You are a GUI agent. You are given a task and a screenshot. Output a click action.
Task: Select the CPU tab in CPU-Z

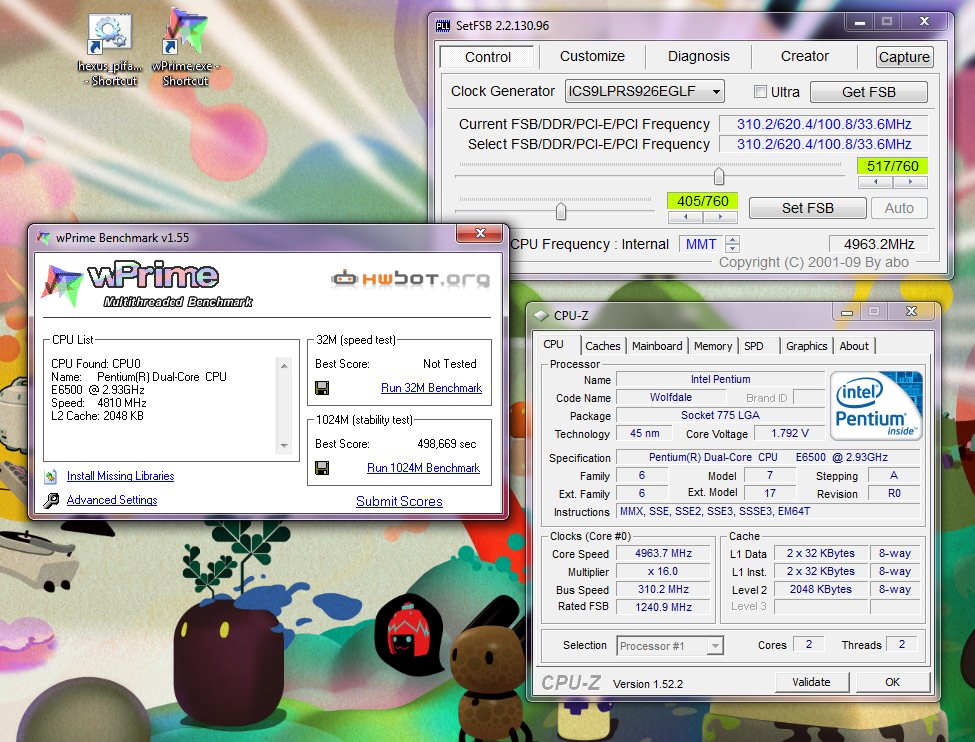pos(553,344)
